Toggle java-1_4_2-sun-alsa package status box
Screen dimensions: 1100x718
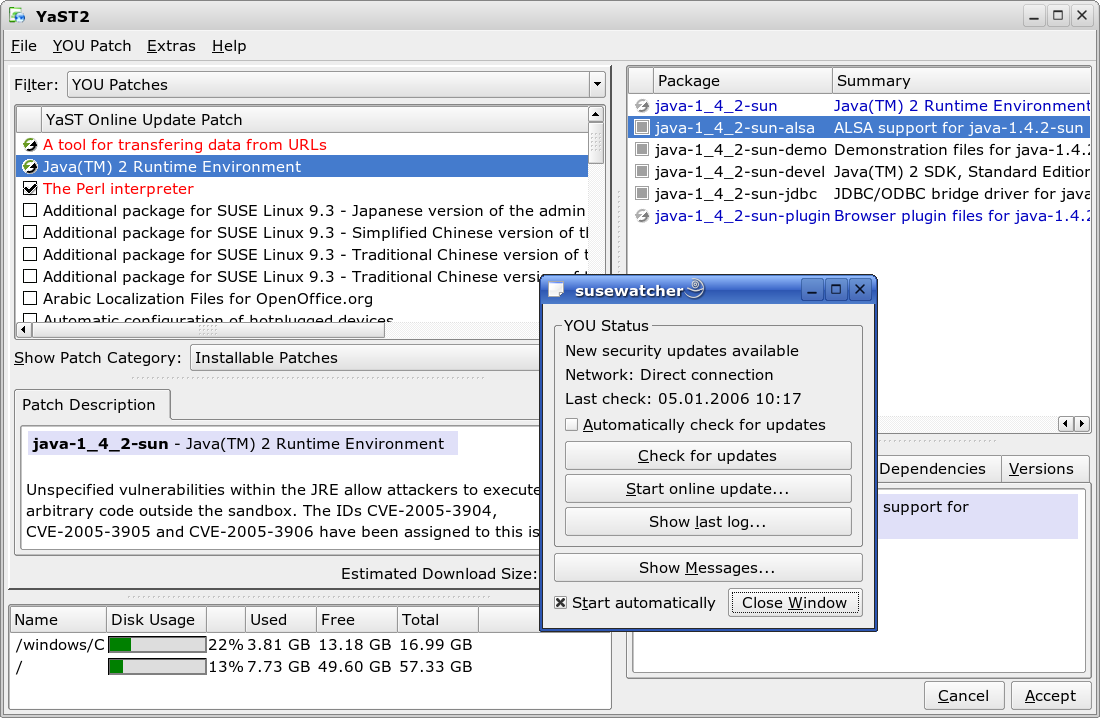pos(642,128)
